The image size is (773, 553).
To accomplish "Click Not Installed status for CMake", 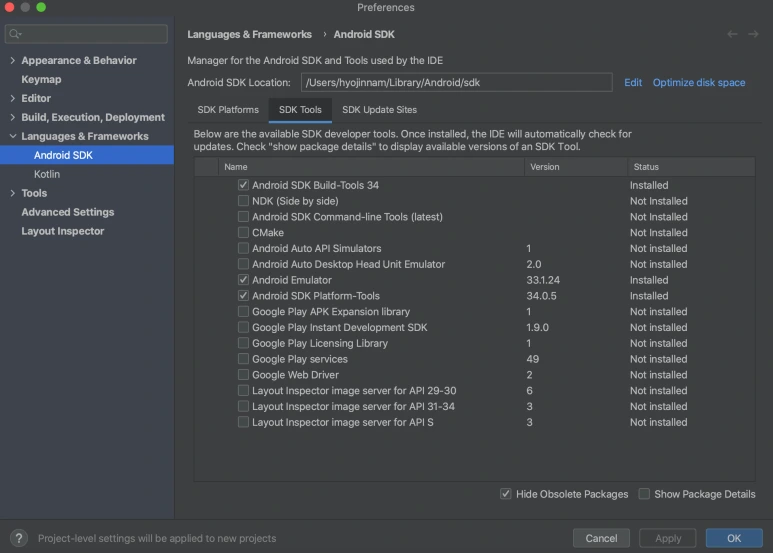I will 658,233.
